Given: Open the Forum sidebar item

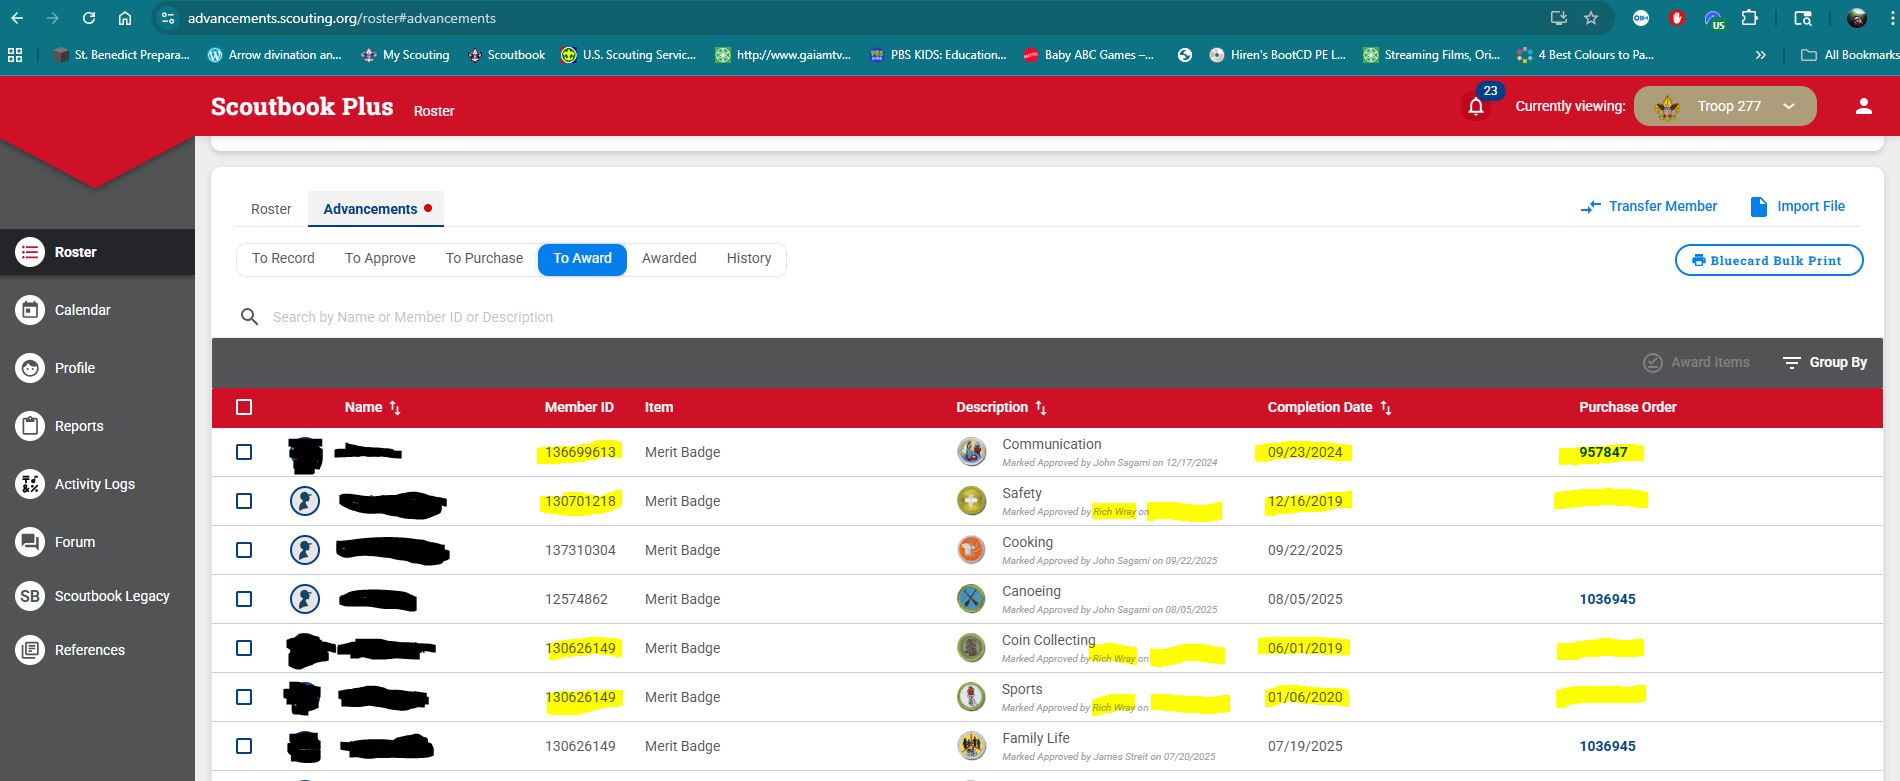Looking at the screenshot, I should [97, 542].
